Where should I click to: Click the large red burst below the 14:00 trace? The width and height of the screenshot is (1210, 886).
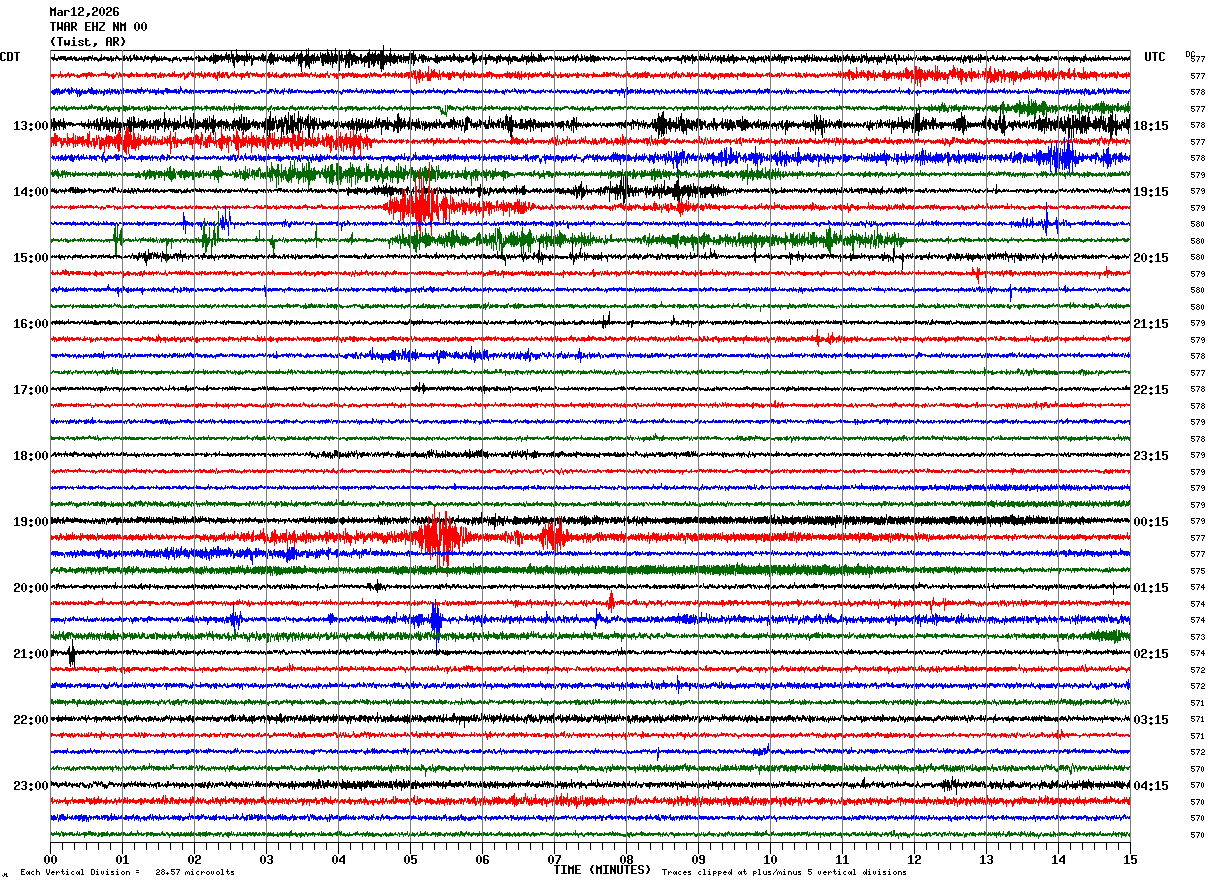click(x=422, y=207)
